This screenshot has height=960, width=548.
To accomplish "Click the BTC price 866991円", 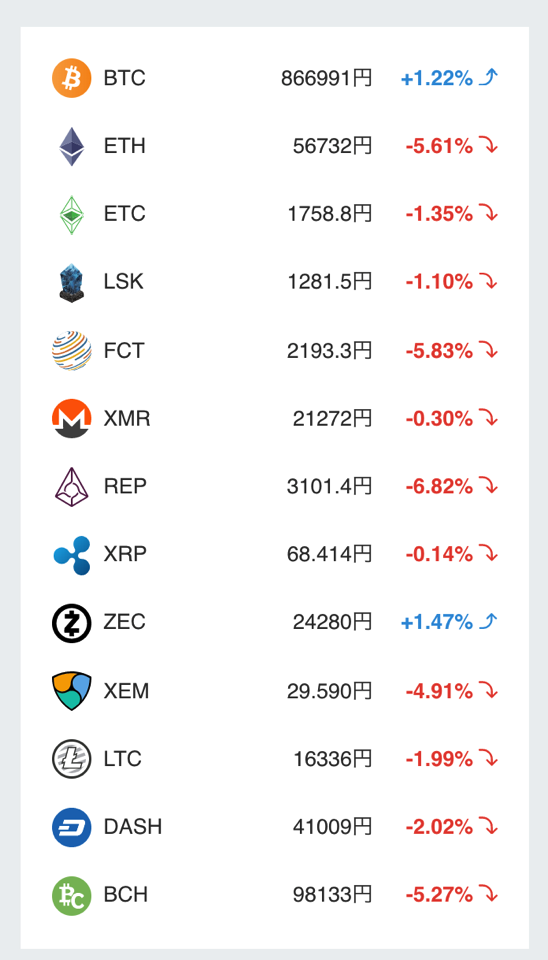I will (x=326, y=78).
